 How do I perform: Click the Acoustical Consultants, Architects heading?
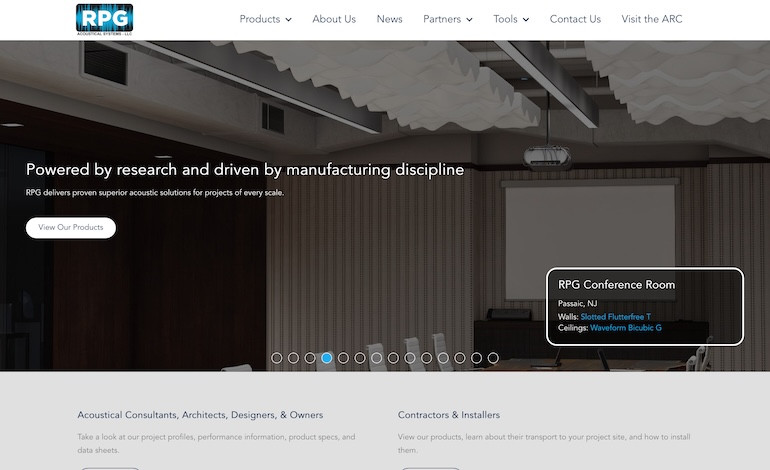[200, 415]
